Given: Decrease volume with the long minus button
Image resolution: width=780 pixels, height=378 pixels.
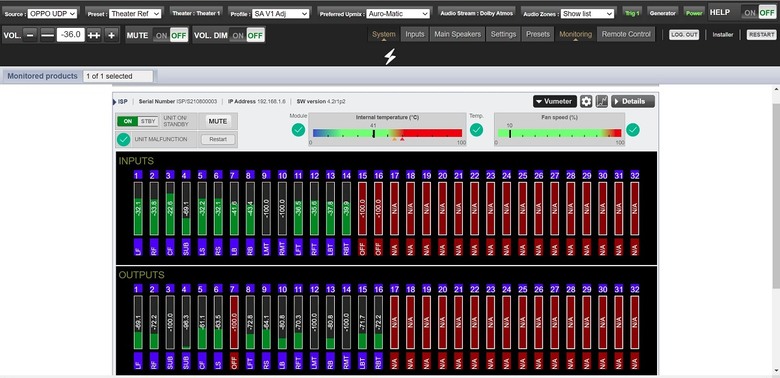Looking at the screenshot, I should point(47,35).
